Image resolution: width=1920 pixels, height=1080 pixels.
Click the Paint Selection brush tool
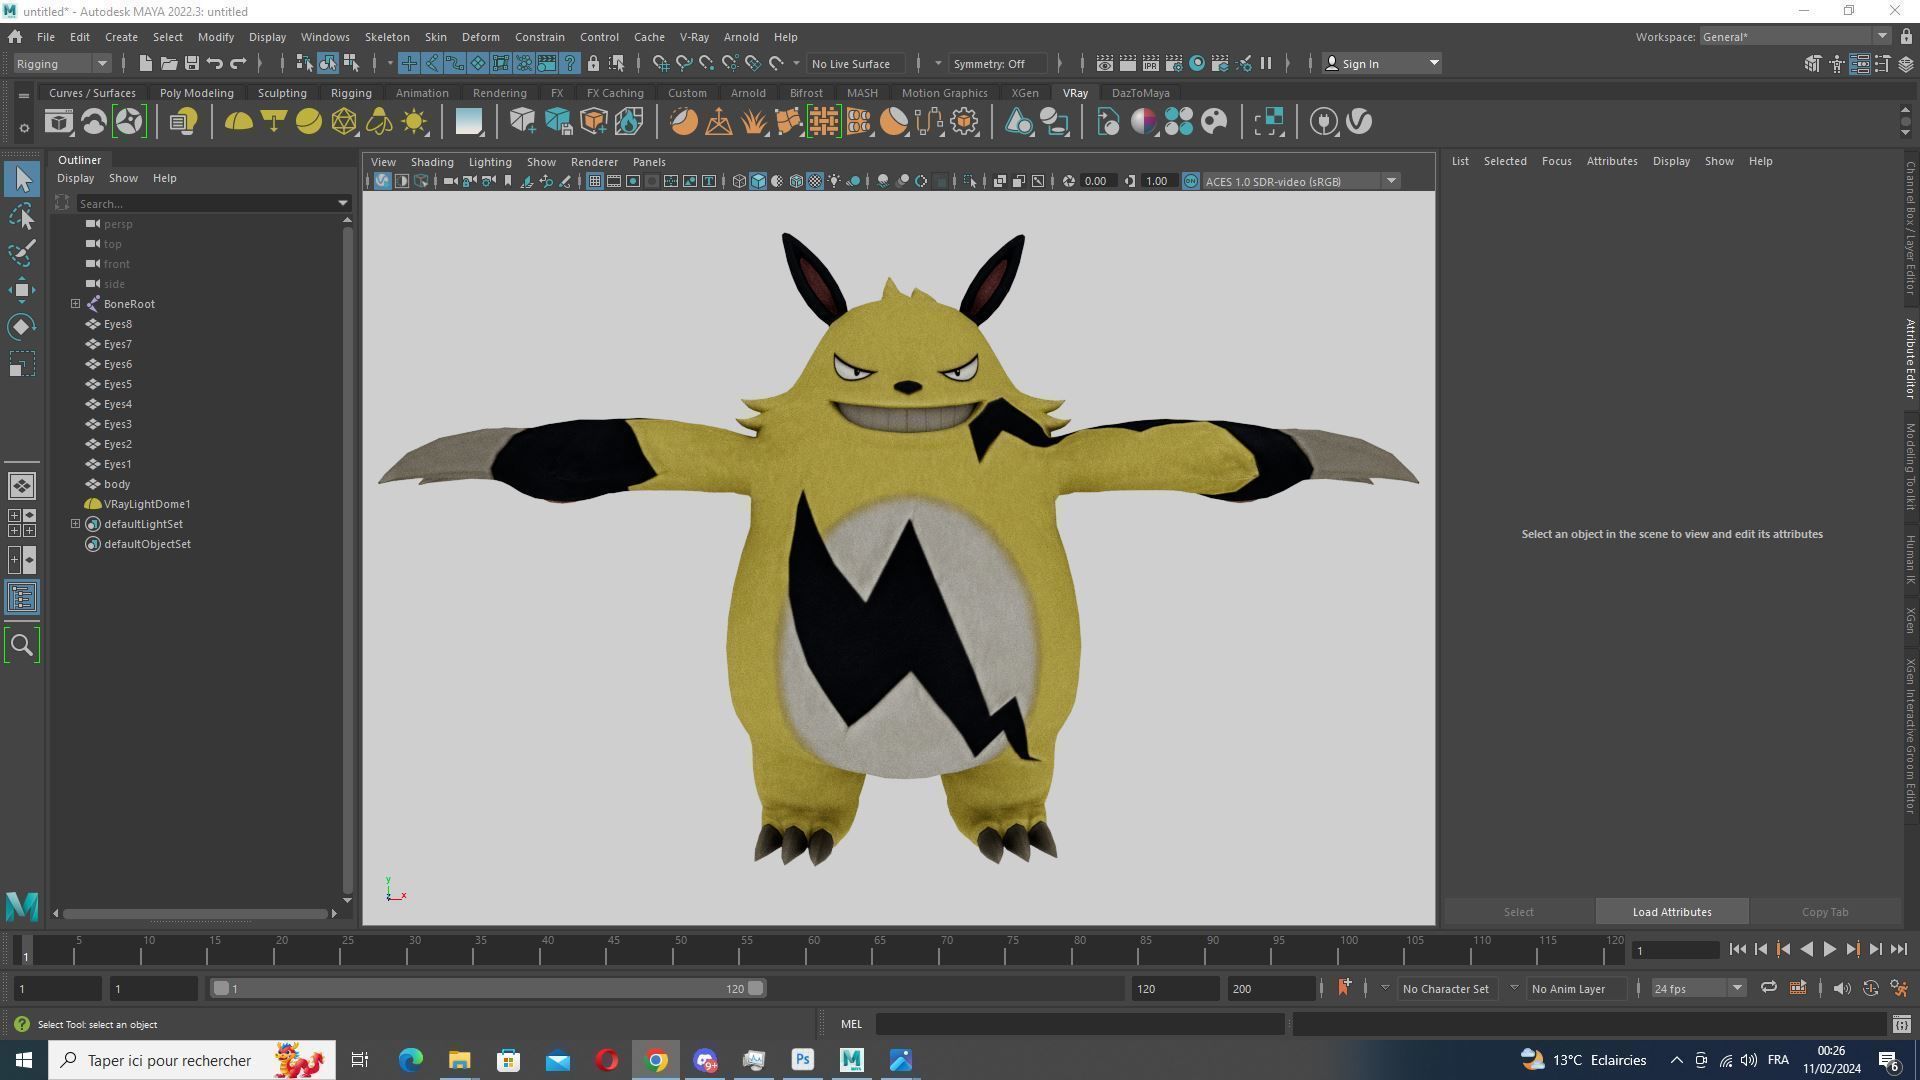[x=22, y=253]
